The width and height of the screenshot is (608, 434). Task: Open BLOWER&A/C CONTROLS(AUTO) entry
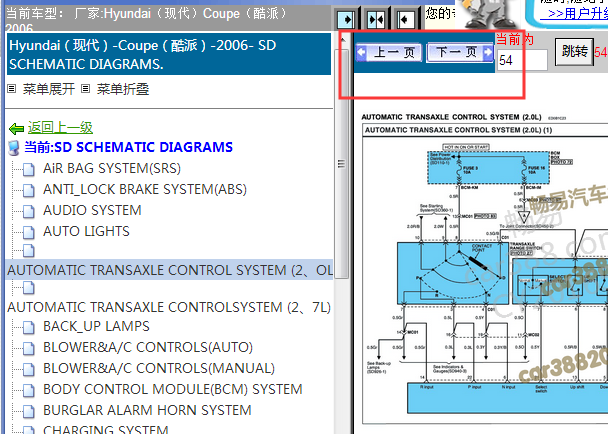point(148,347)
